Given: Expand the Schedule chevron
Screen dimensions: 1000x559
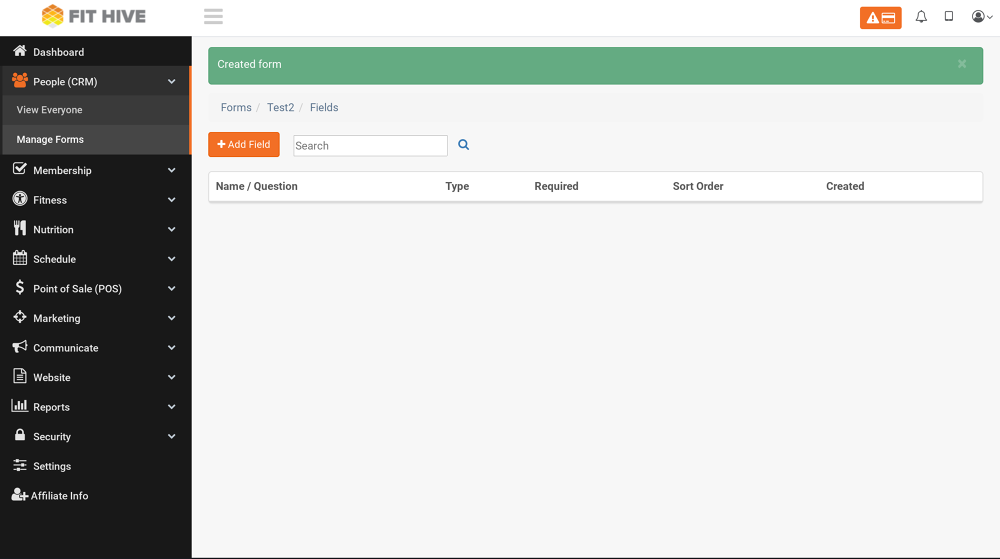Looking at the screenshot, I should point(172,259).
